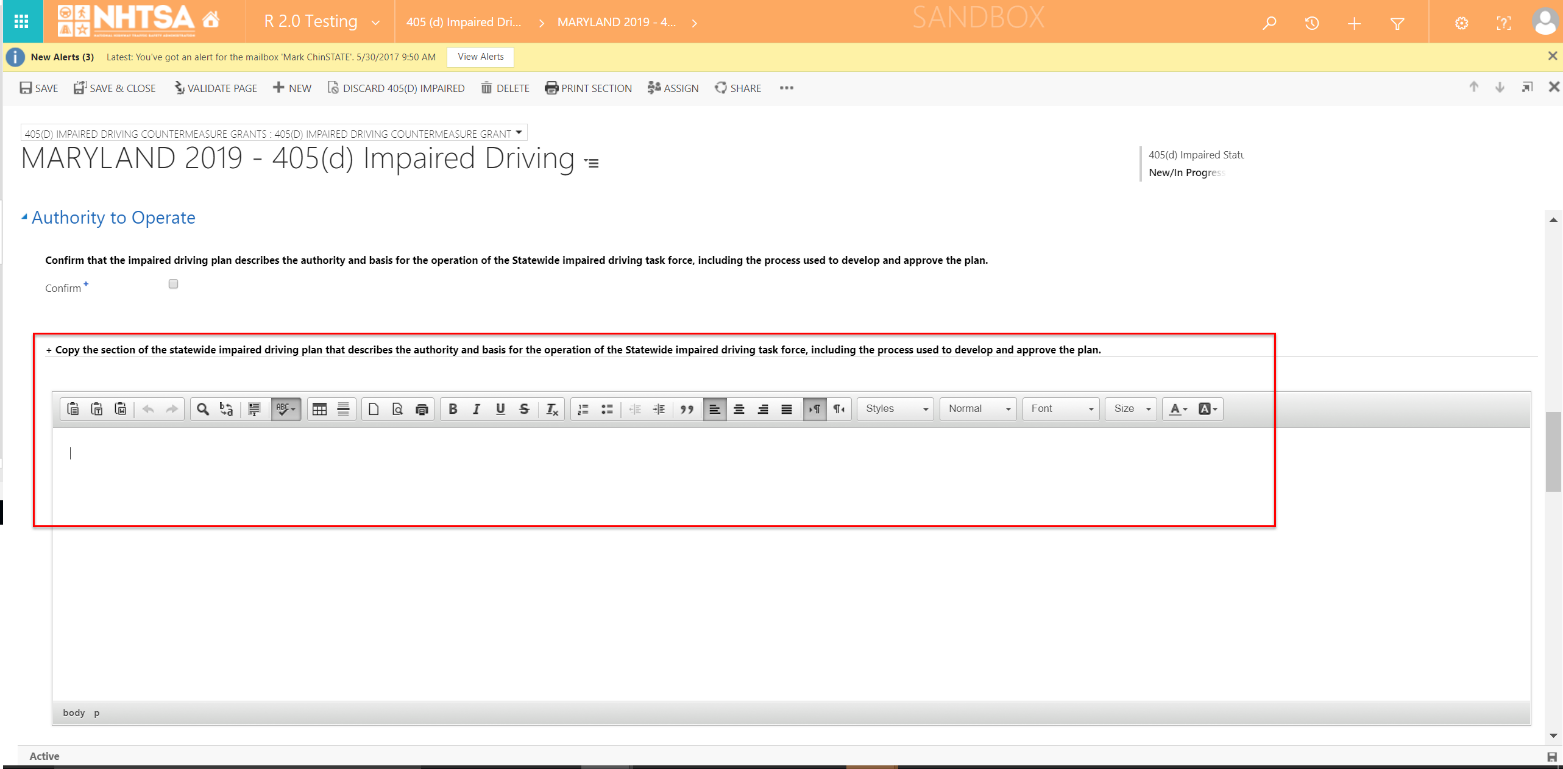
Task: Open the text color picker
Action: [1177, 409]
